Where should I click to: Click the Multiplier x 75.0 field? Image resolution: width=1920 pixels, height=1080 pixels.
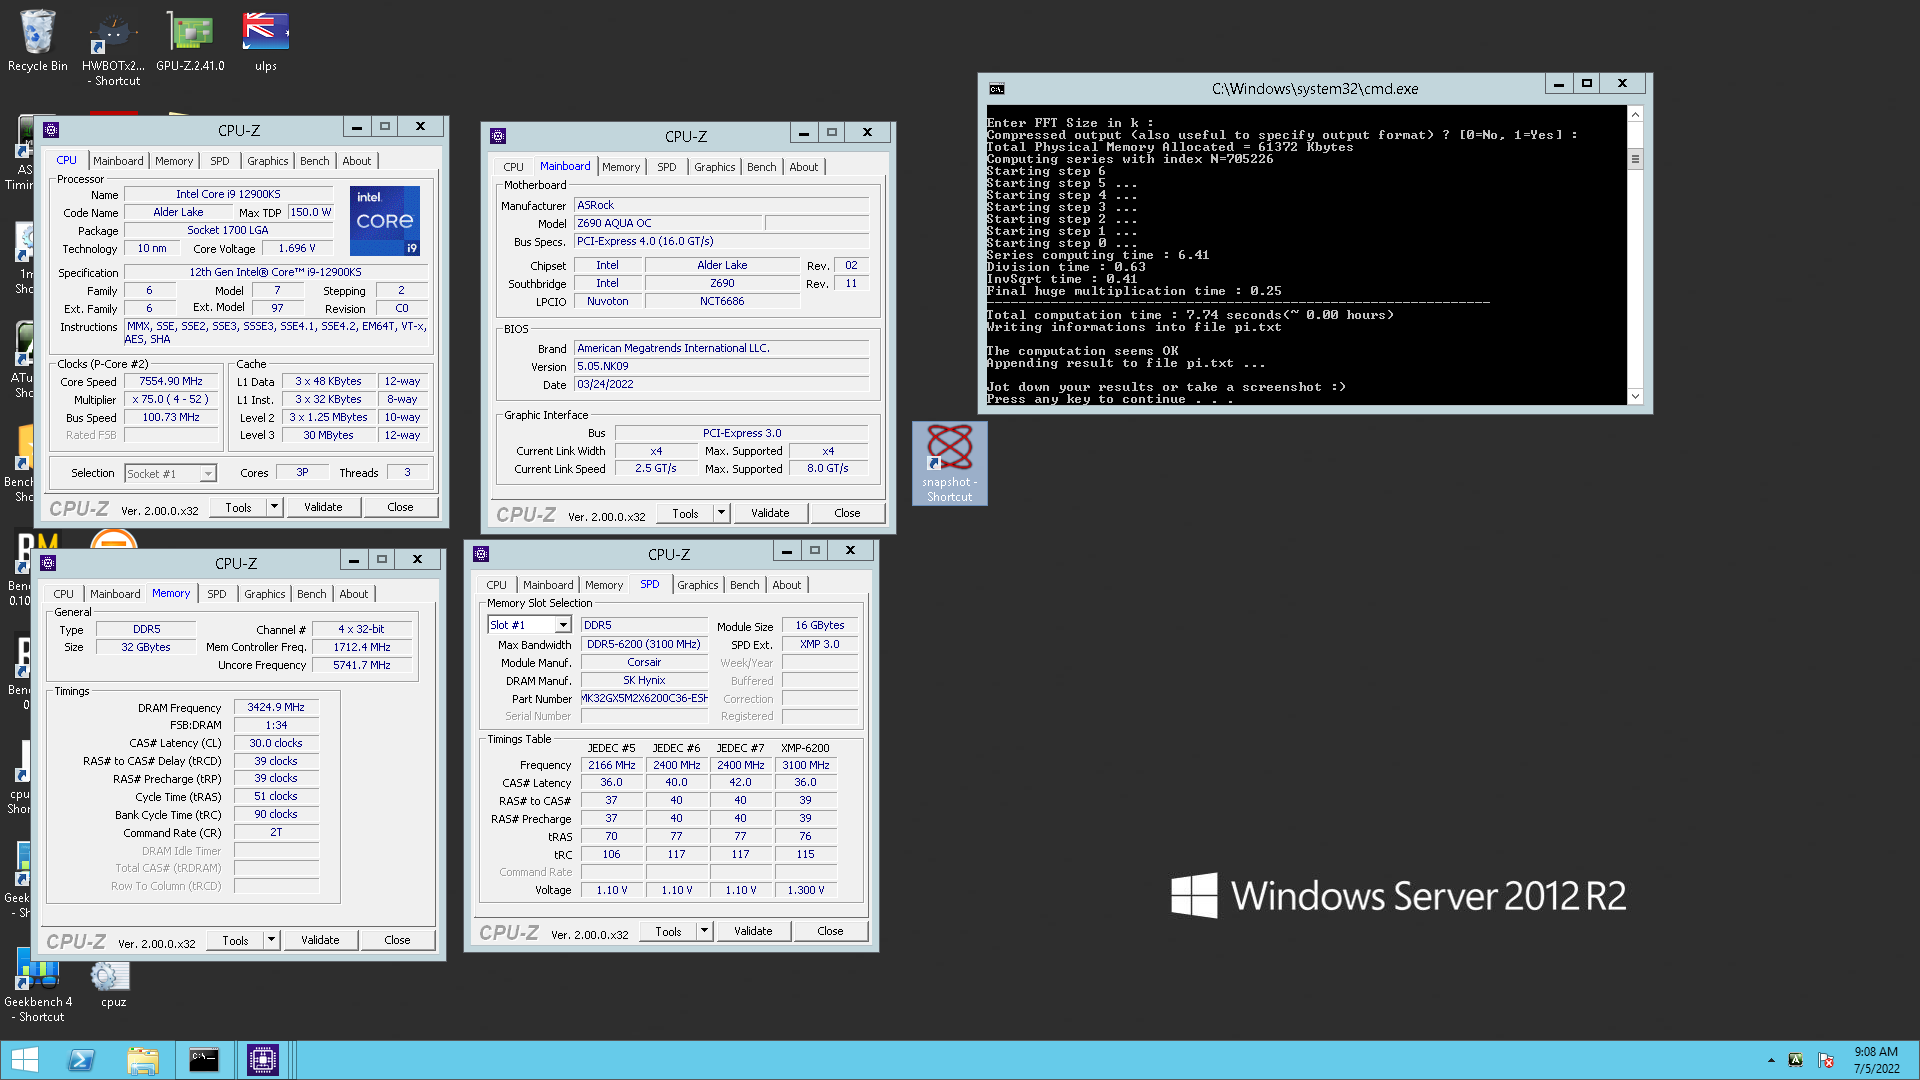(x=171, y=399)
